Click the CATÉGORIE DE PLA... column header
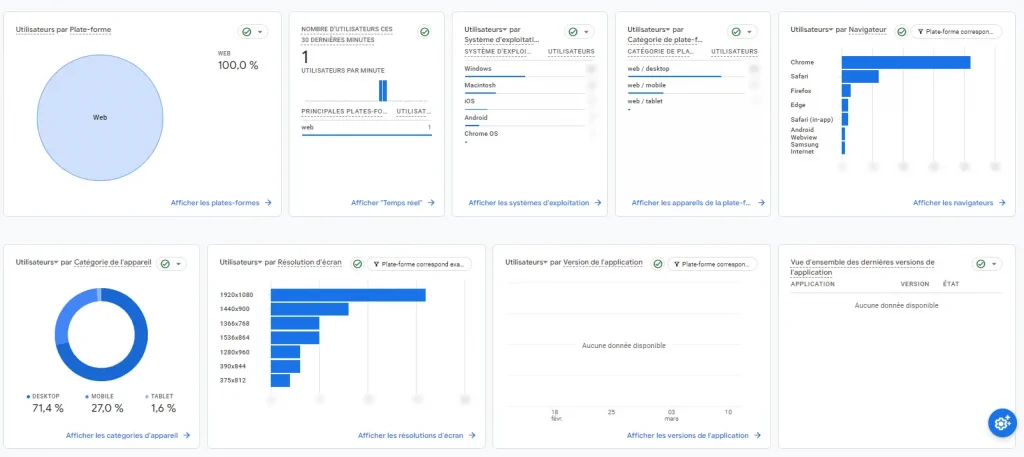 662,51
